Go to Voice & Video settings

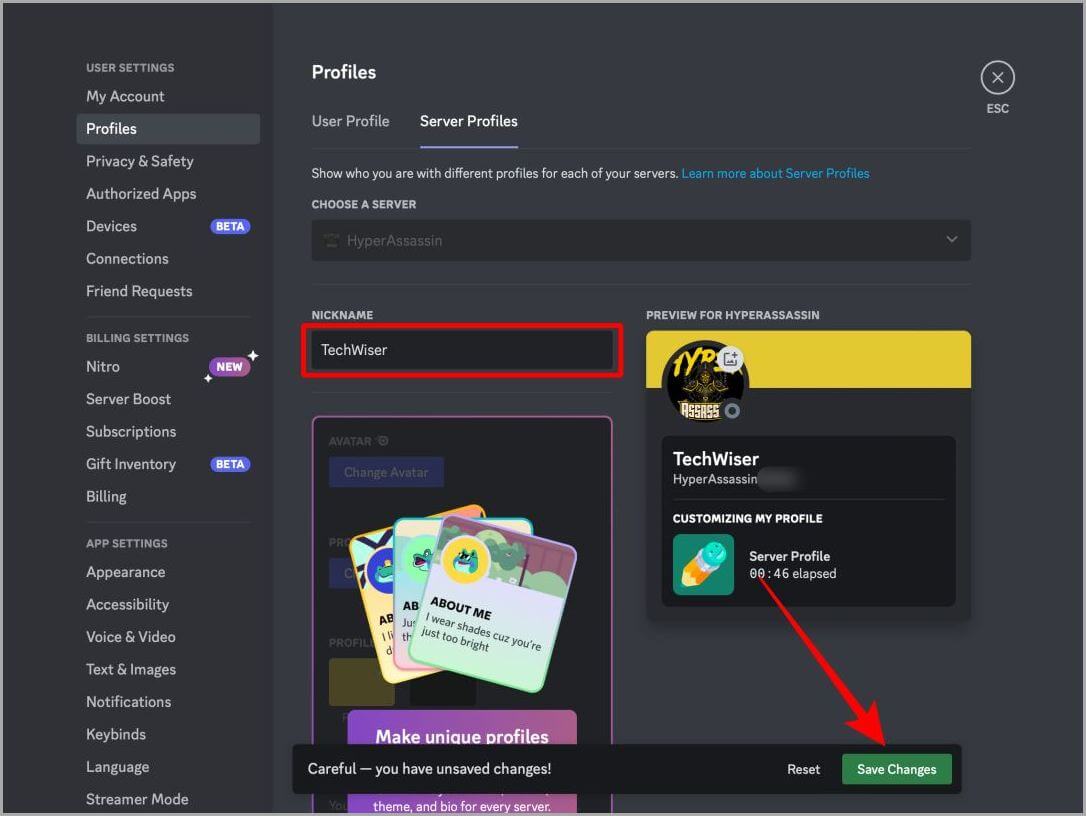tap(168, 637)
